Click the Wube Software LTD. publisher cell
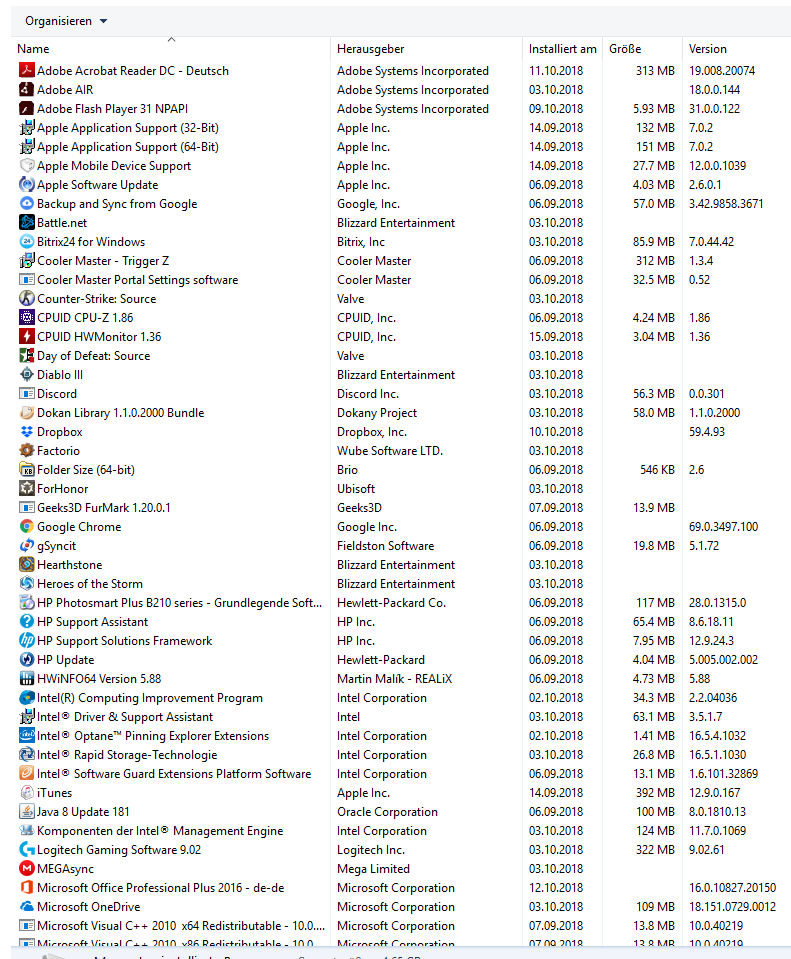The width and height of the screenshot is (791, 959). [x=390, y=450]
